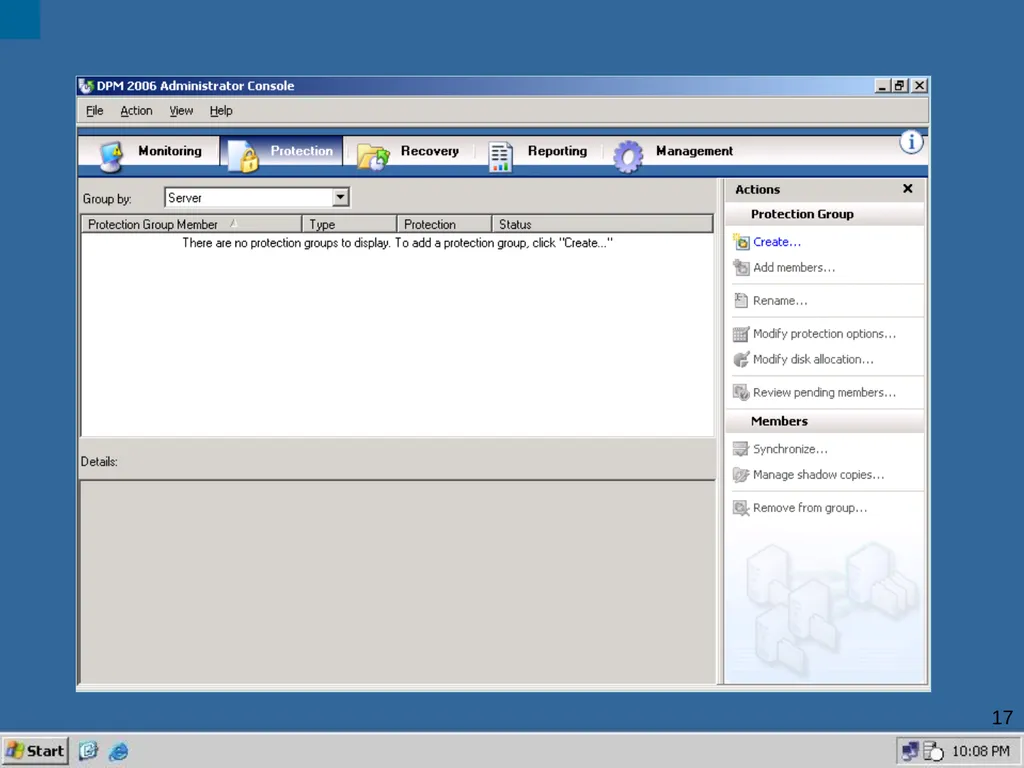The width and height of the screenshot is (1024, 768).
Task: Click the Status column header
Action: 601,224
